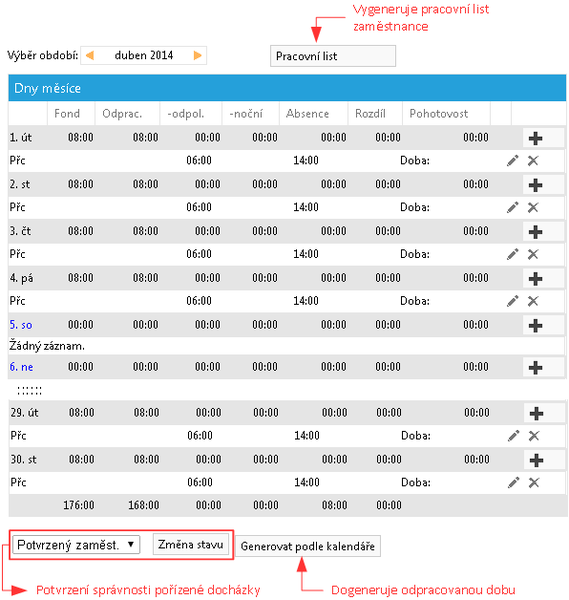Select the 2. st day label

click(x=20, y=184)
